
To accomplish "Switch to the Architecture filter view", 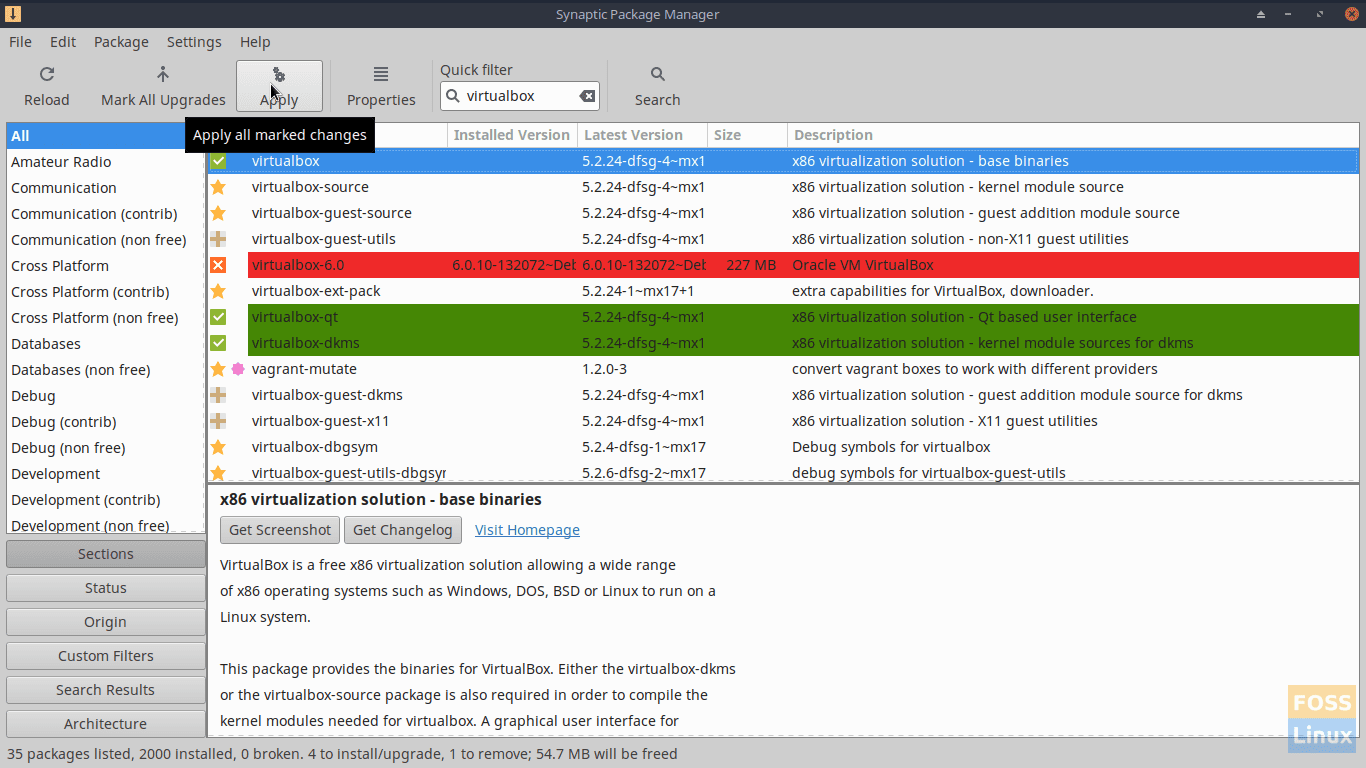I will [106, 724].
